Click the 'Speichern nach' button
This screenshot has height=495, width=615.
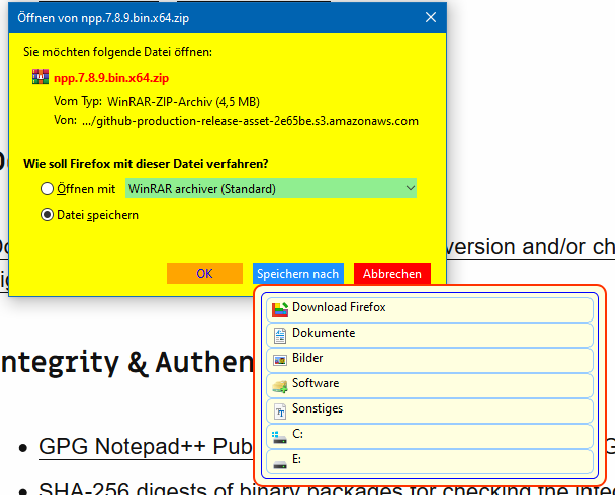tap(298, 273)
